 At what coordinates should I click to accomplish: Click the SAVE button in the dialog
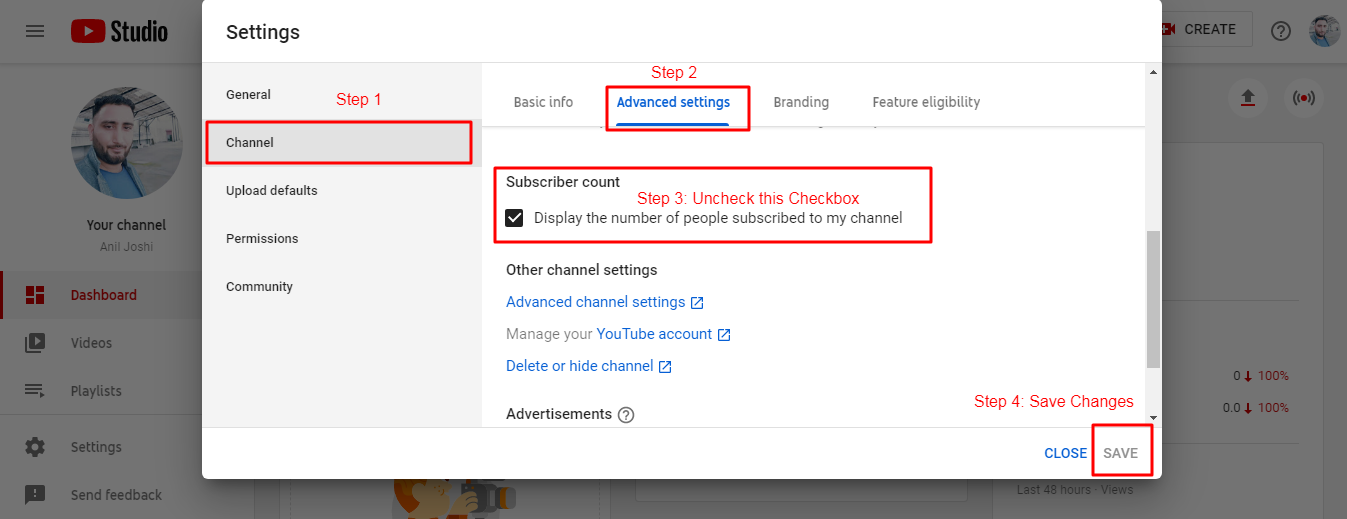1120,453
